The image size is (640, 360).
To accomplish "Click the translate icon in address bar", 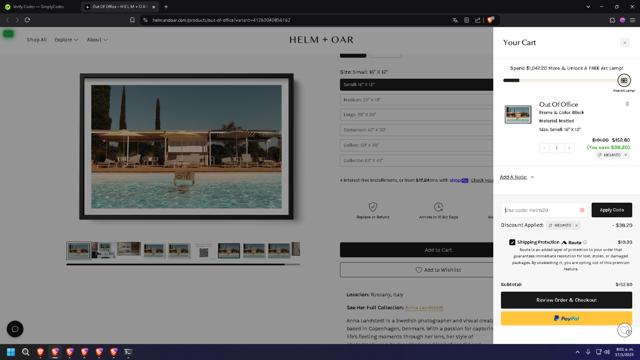I will pyautogui.click(x=455, y=20).
